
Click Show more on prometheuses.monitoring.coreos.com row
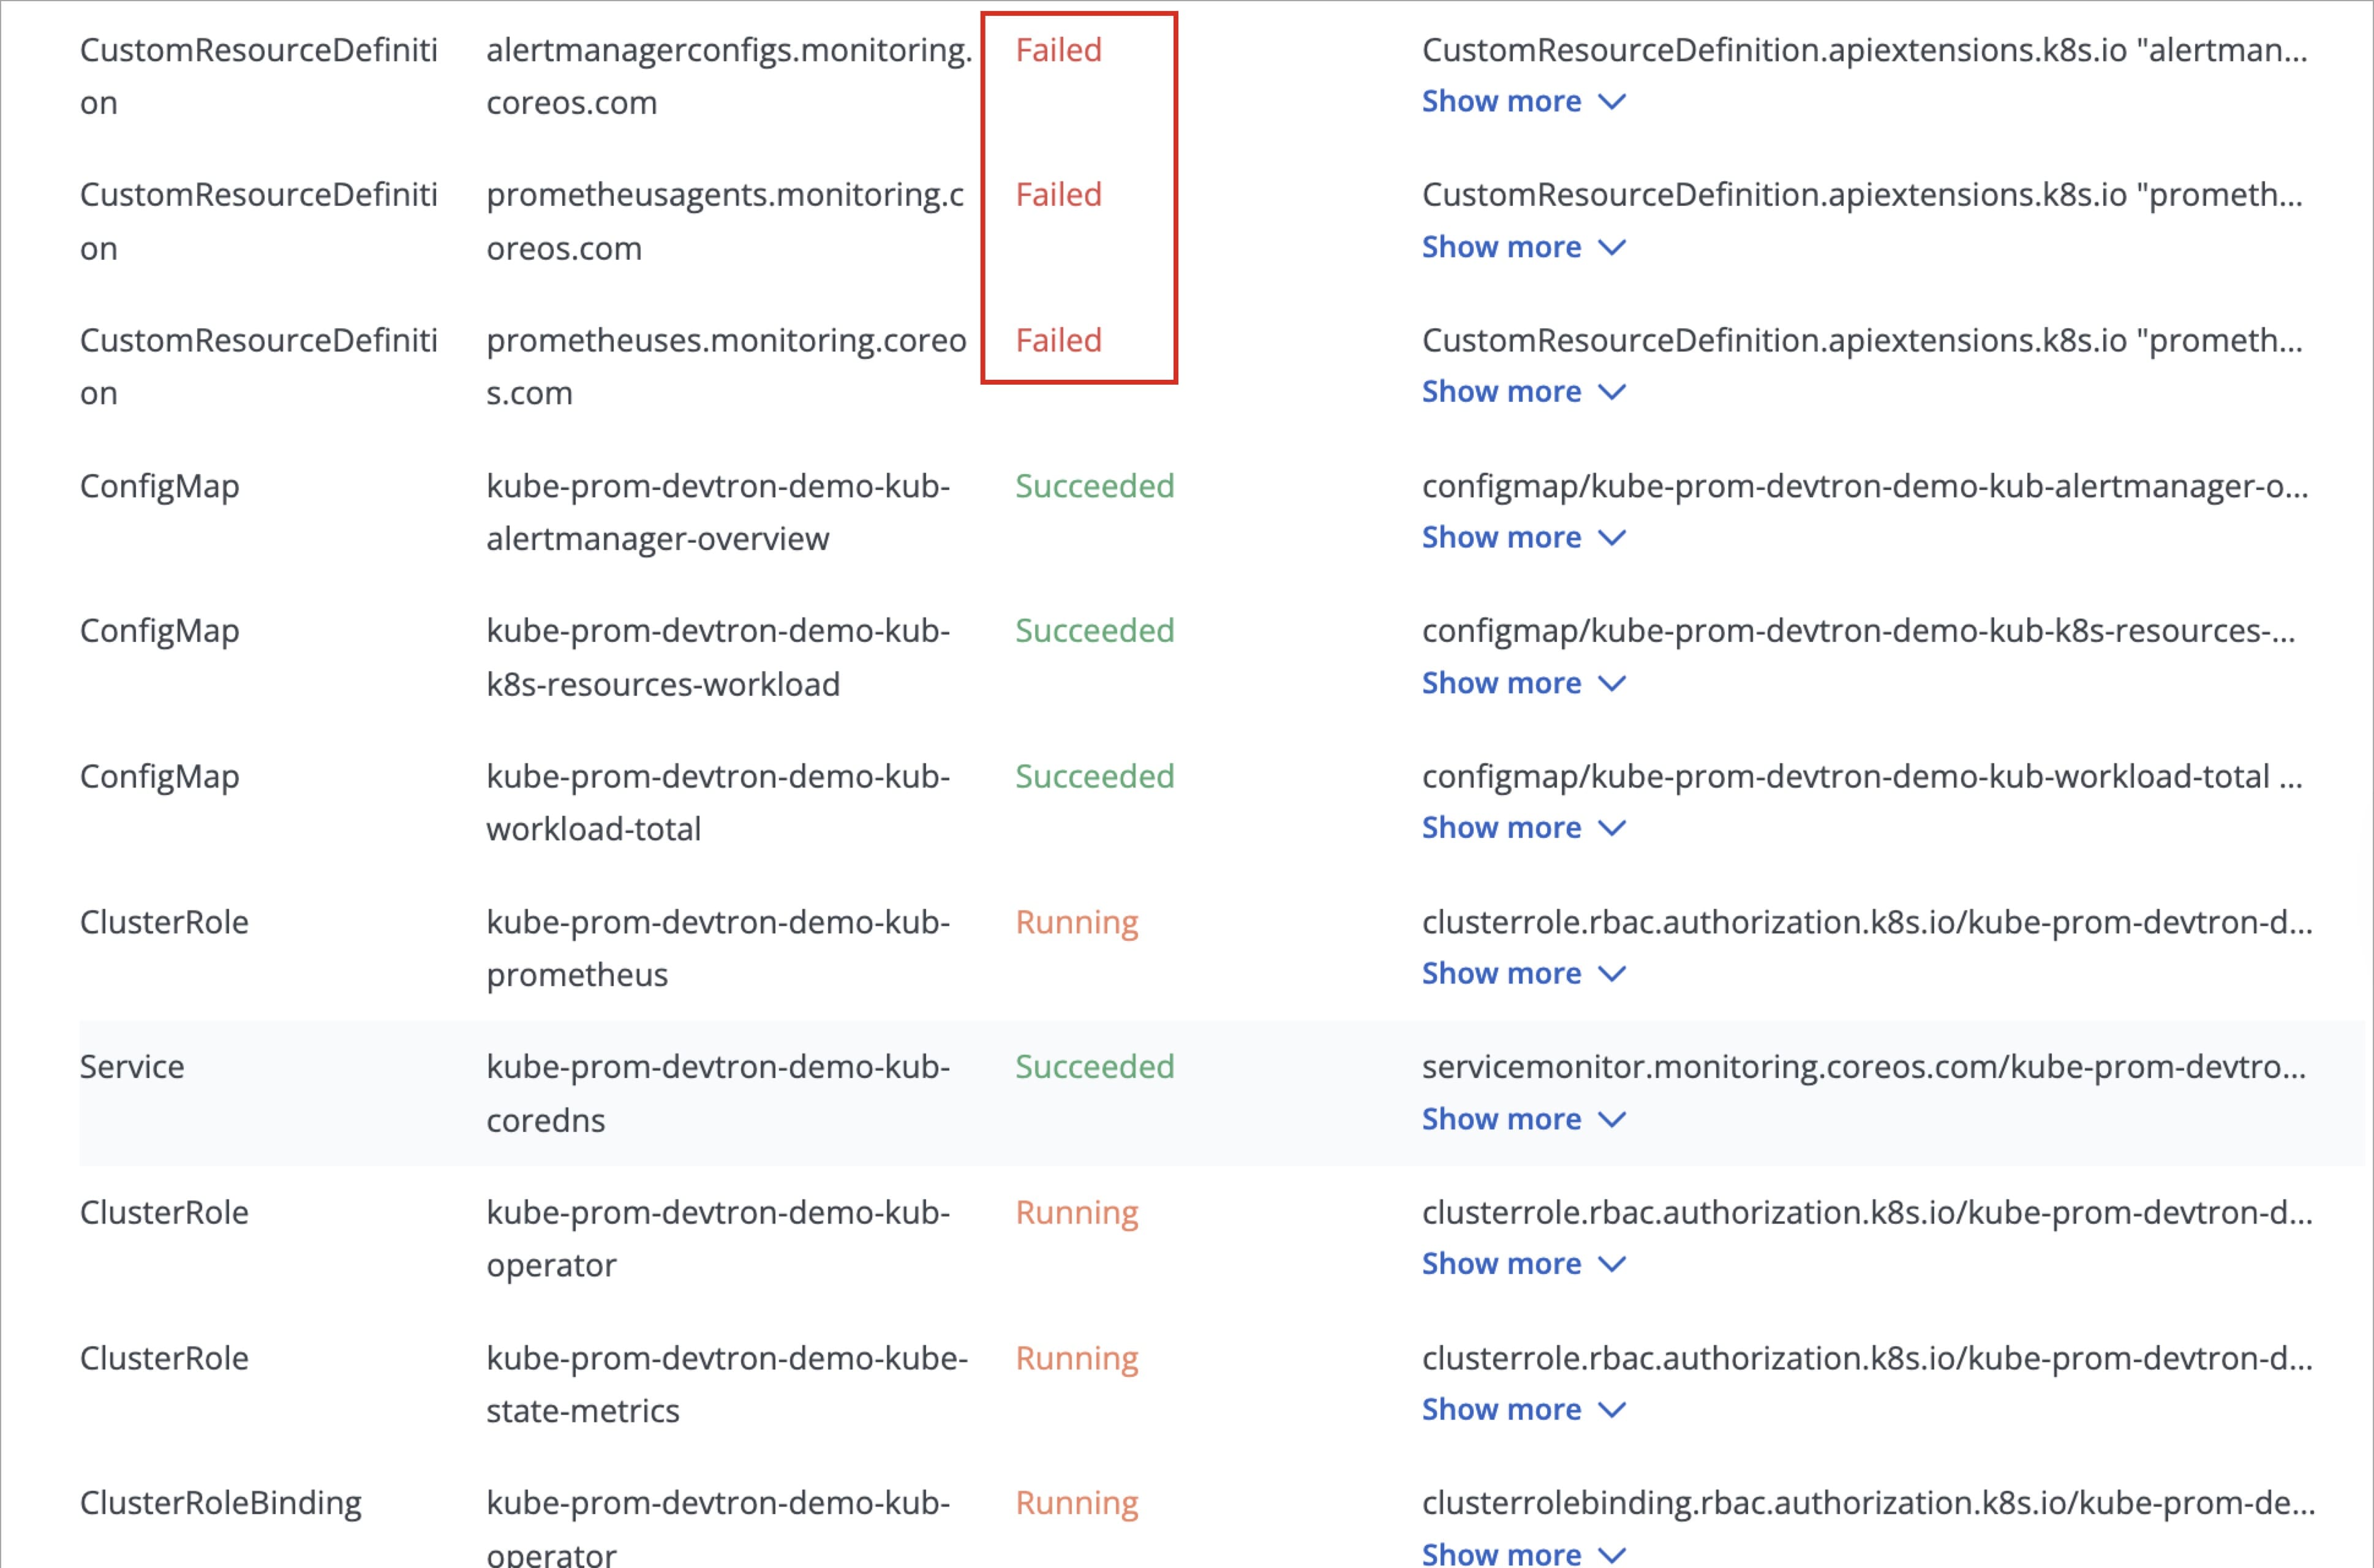(1522, 392)
